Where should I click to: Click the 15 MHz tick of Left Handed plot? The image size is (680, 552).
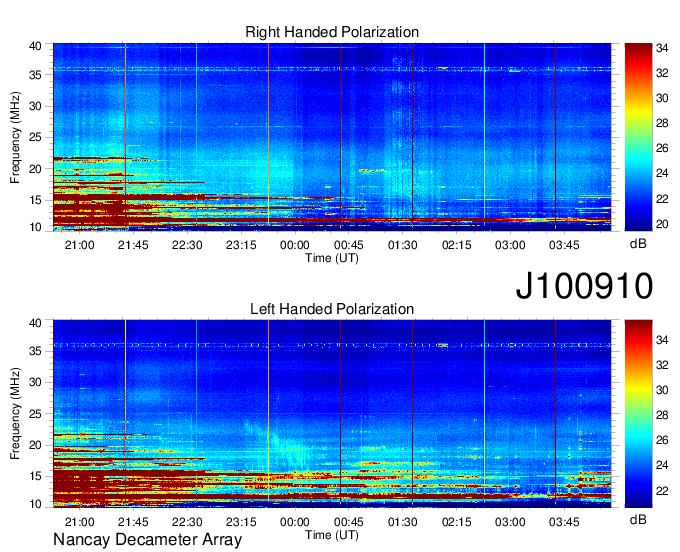click(35, 476)
